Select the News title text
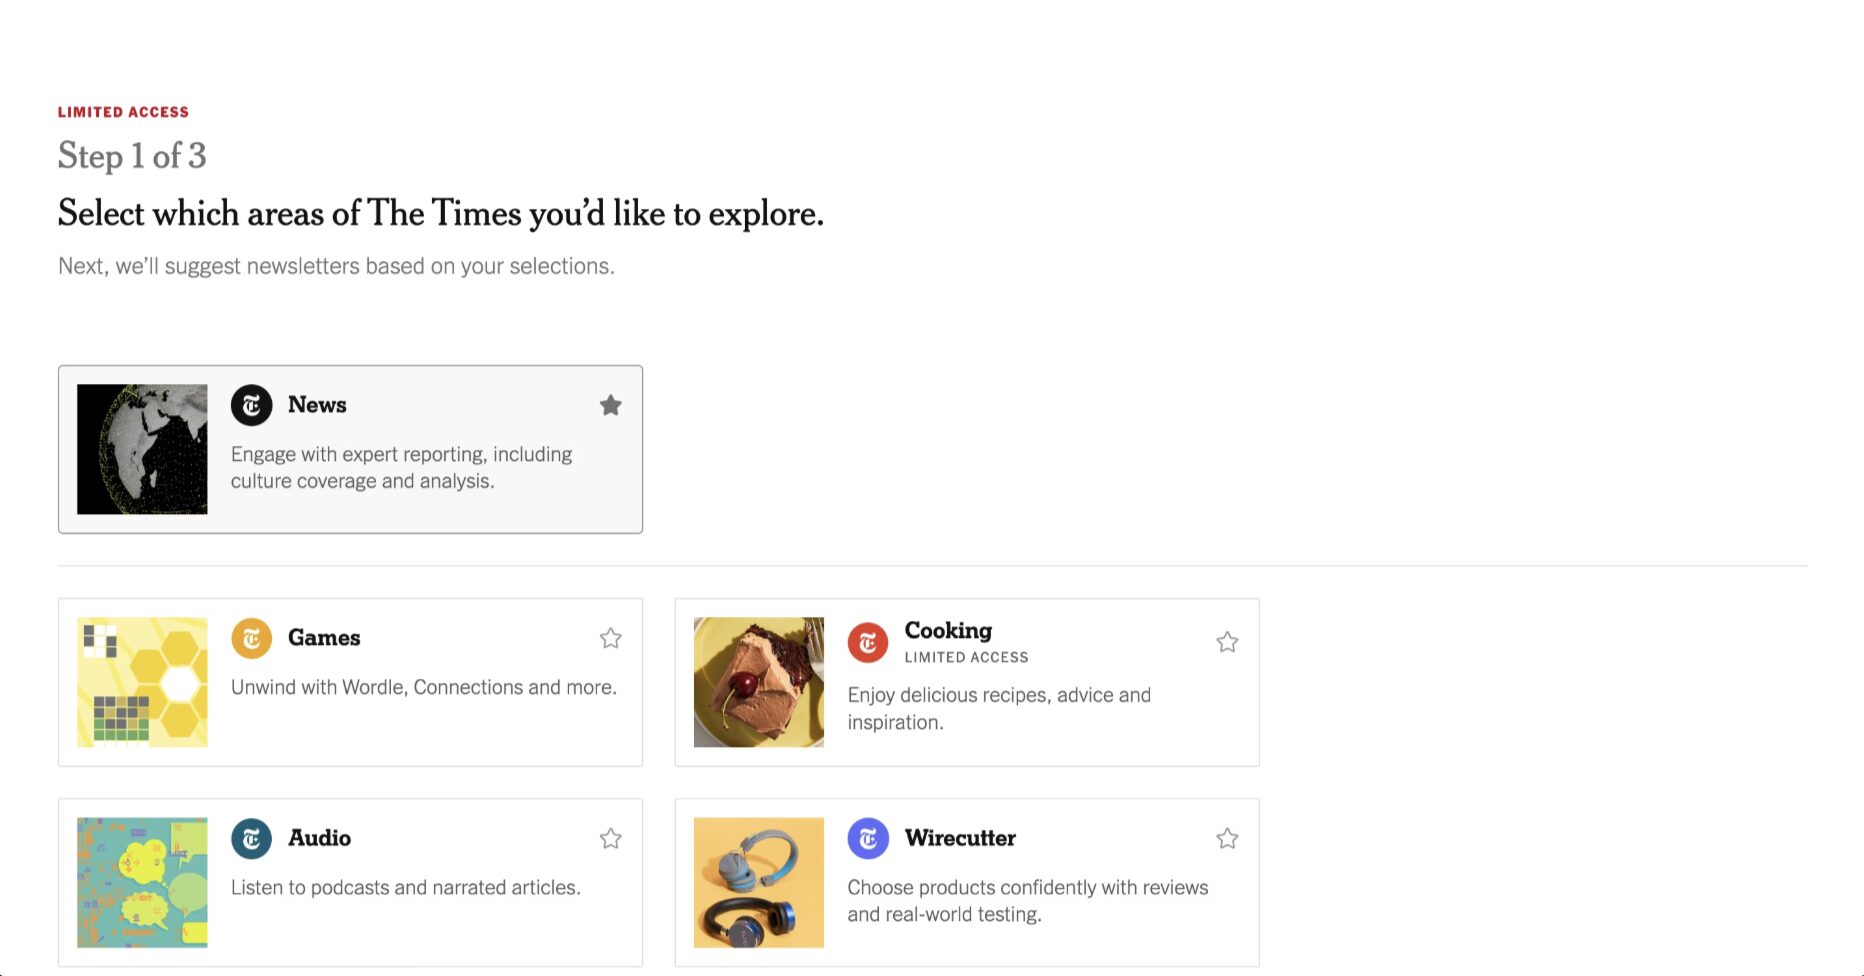This screenshot has width=1864, height=976. (317, 405)
